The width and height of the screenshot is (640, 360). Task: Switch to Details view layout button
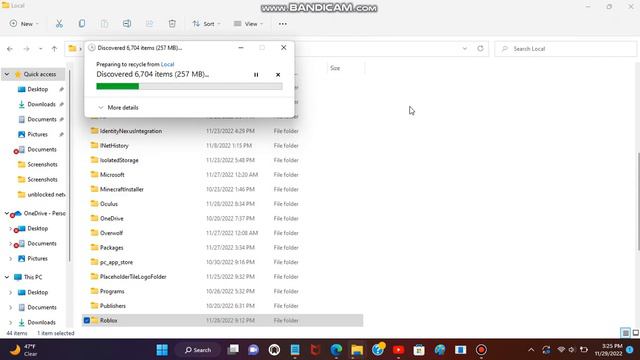[625, 333]
